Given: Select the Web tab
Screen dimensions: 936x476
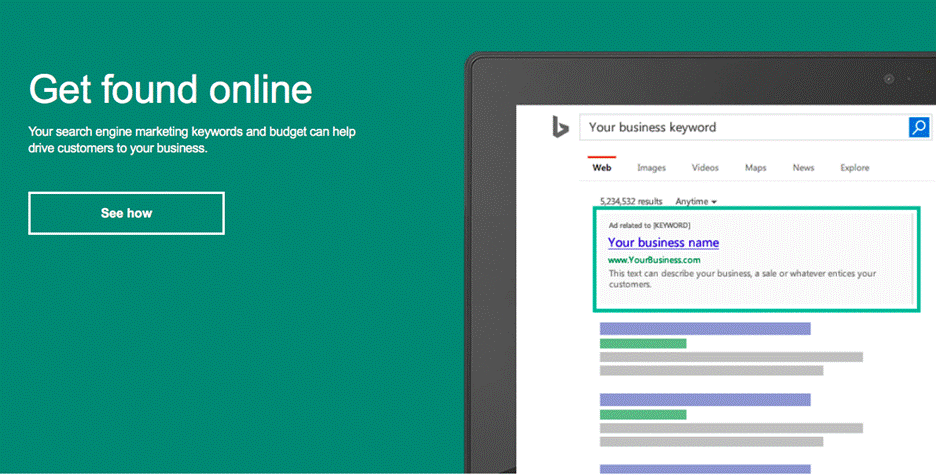Looking at the screenshot, I should (x=602, y=168).
